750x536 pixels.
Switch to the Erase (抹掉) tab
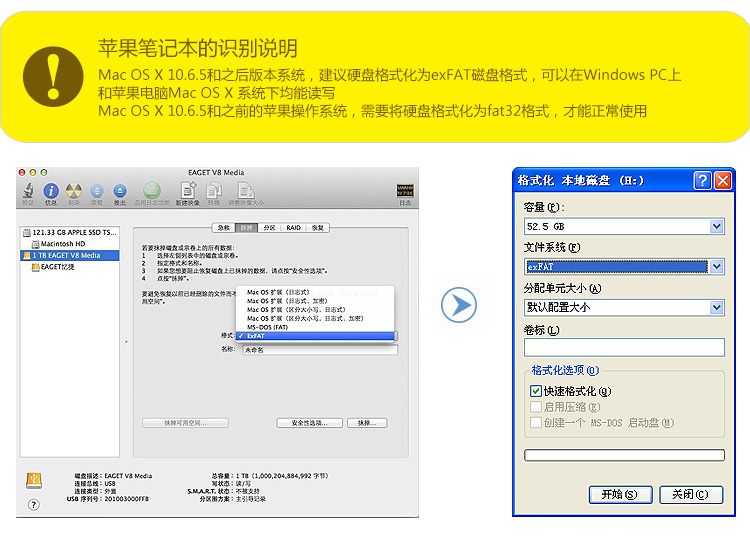point(246,228)
